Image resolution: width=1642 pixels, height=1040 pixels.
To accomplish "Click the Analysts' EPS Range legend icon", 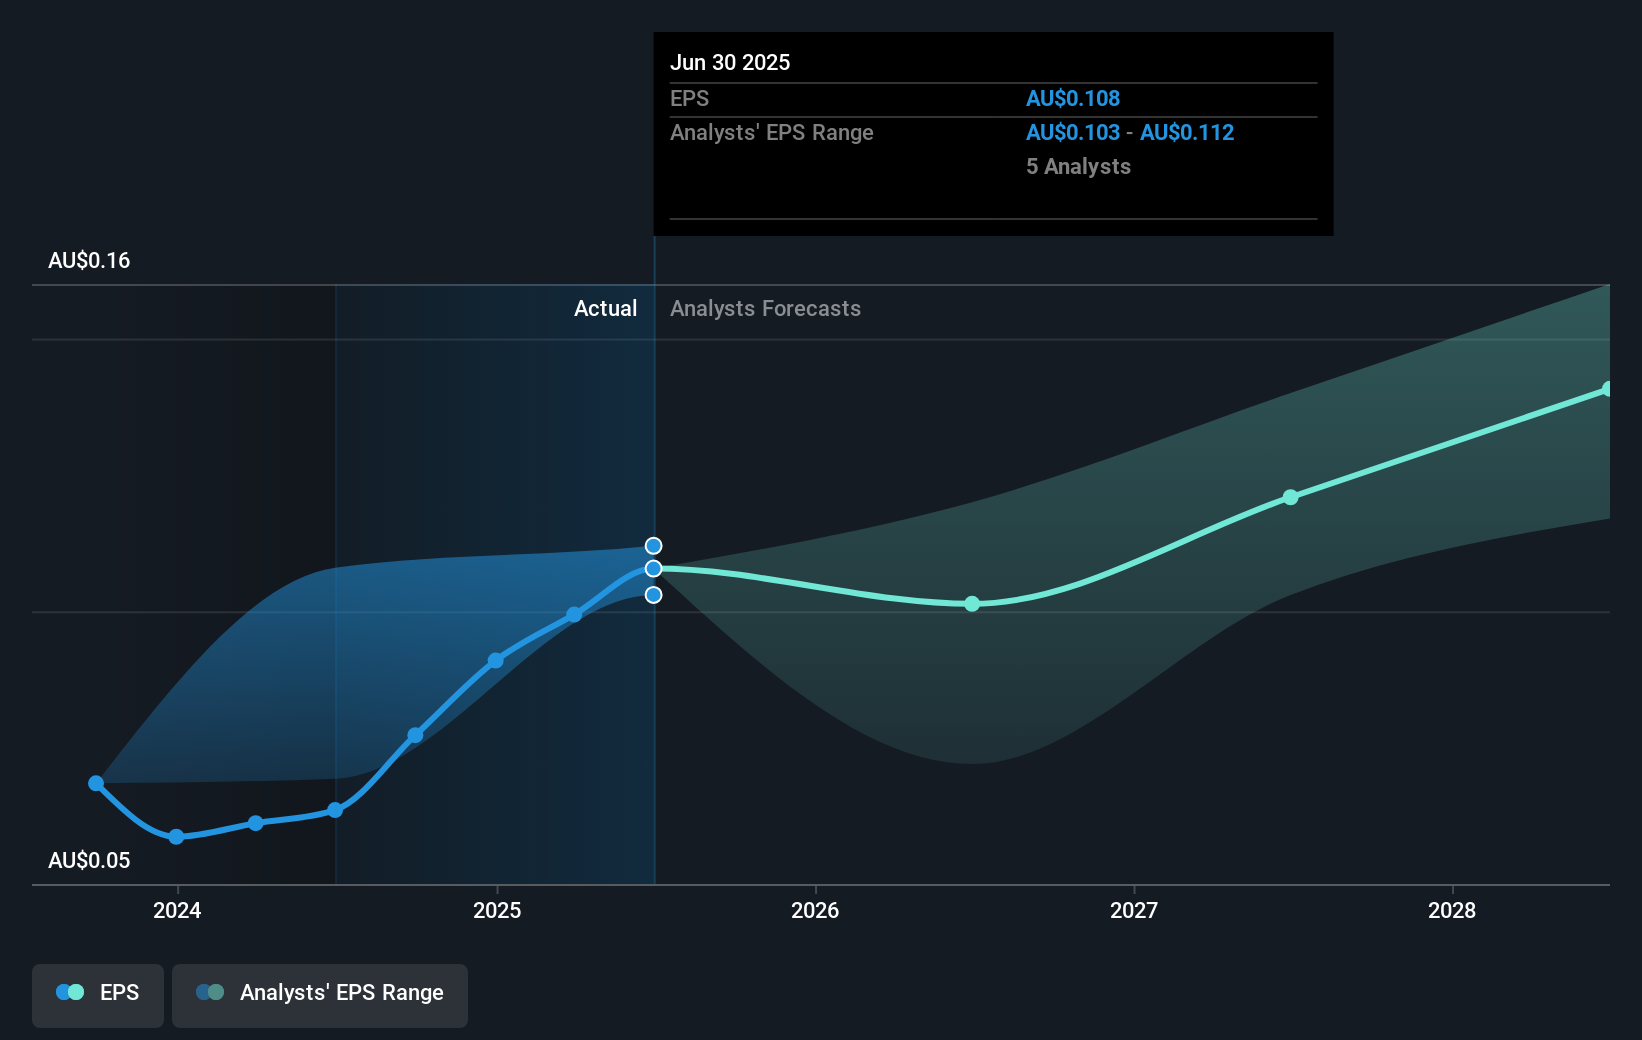I will click(209, 992).
